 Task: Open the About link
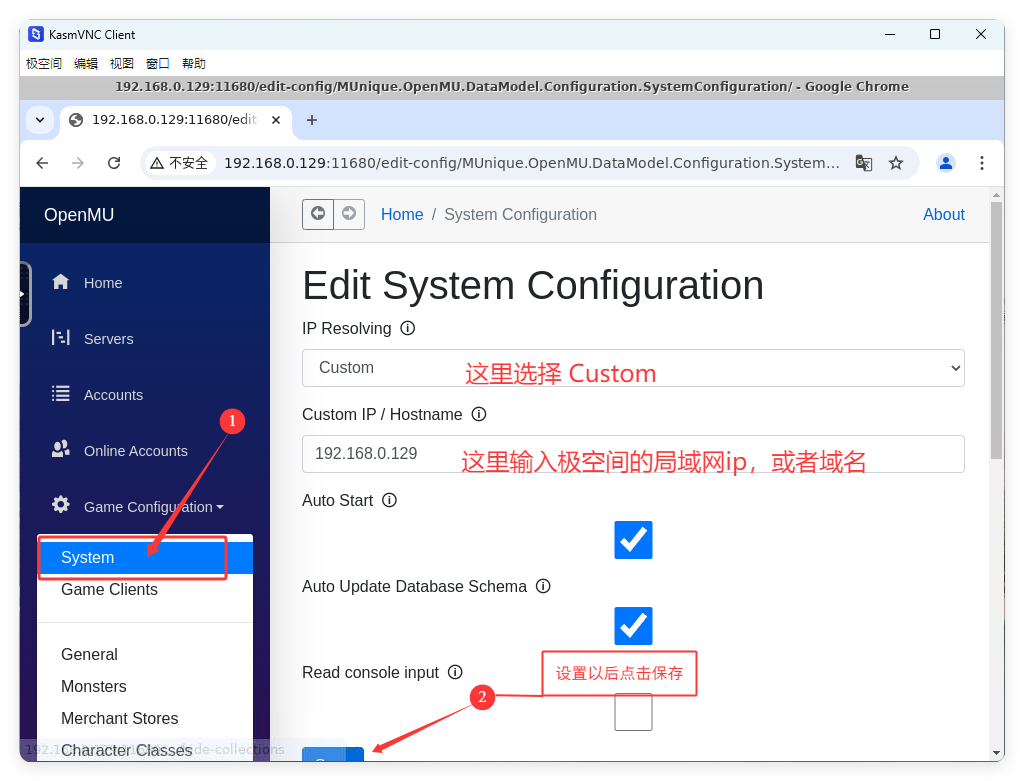(944, 214)
